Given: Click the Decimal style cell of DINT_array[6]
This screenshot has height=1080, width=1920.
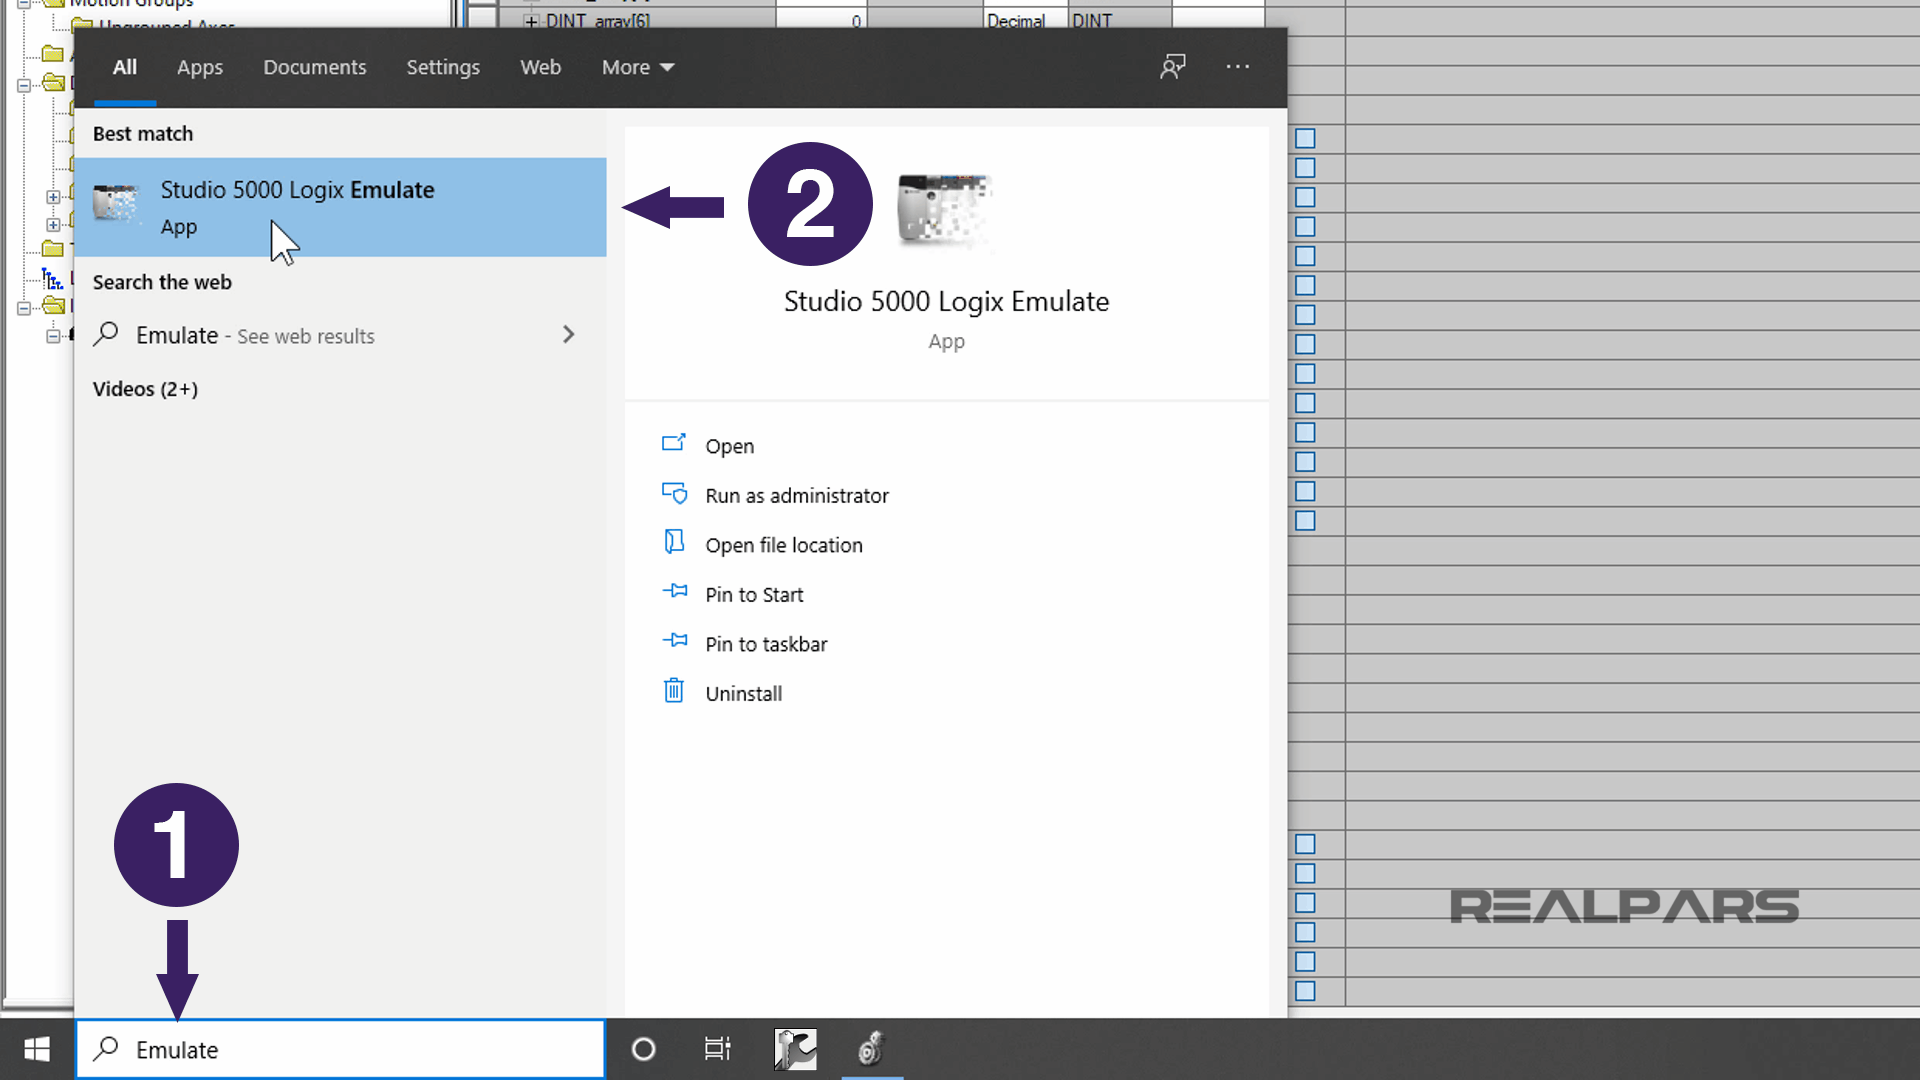Looking at the screenshot, I should point(1025,20).
